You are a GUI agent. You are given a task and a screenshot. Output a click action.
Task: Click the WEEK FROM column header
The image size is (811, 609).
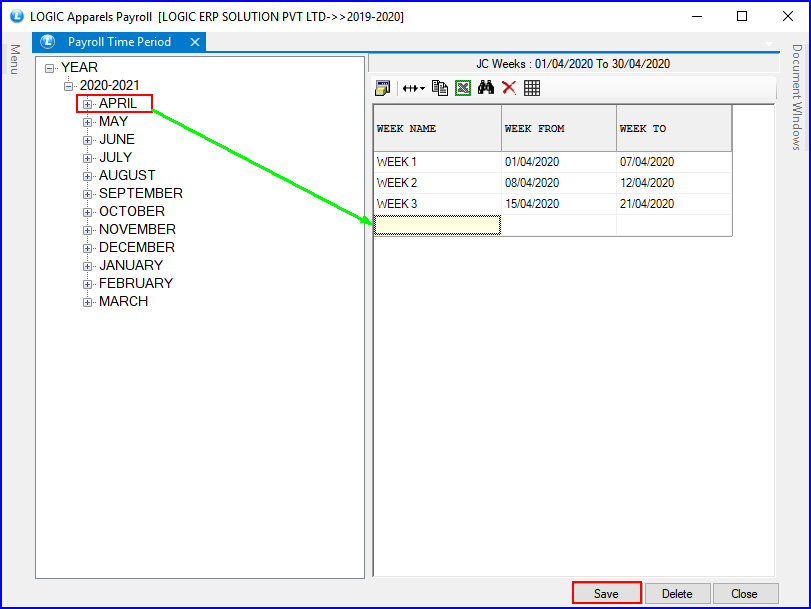tap(559, 128)
